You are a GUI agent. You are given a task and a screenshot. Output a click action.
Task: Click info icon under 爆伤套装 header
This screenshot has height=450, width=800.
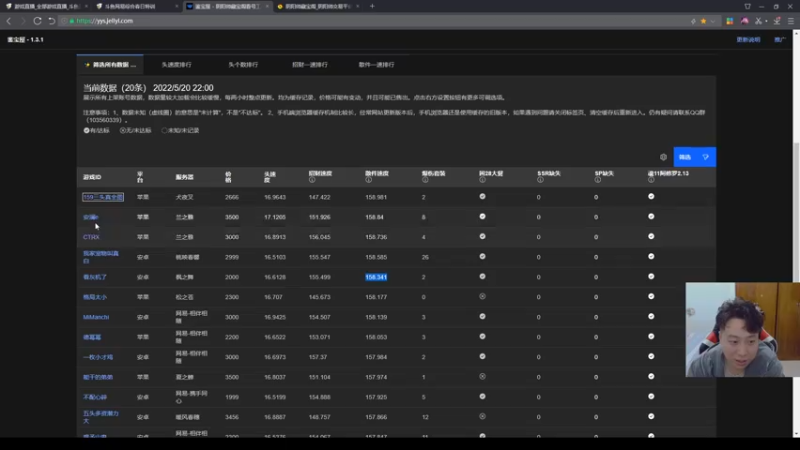[425, 180]
